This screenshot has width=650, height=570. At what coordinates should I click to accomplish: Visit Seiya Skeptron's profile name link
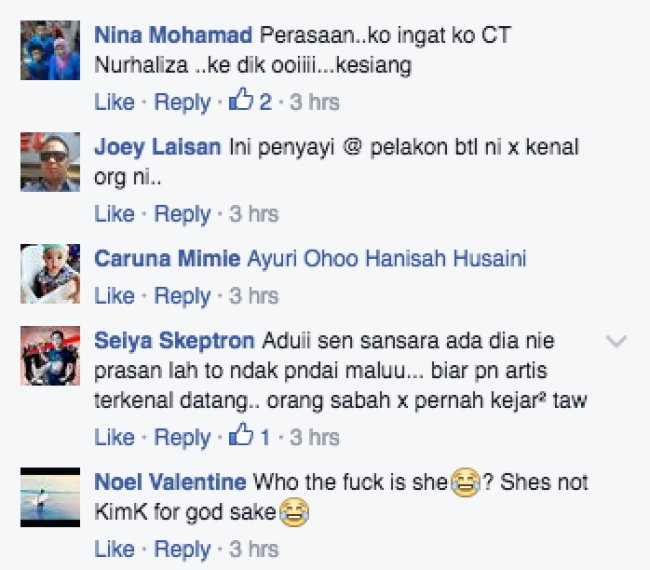(x=175, y=341)
